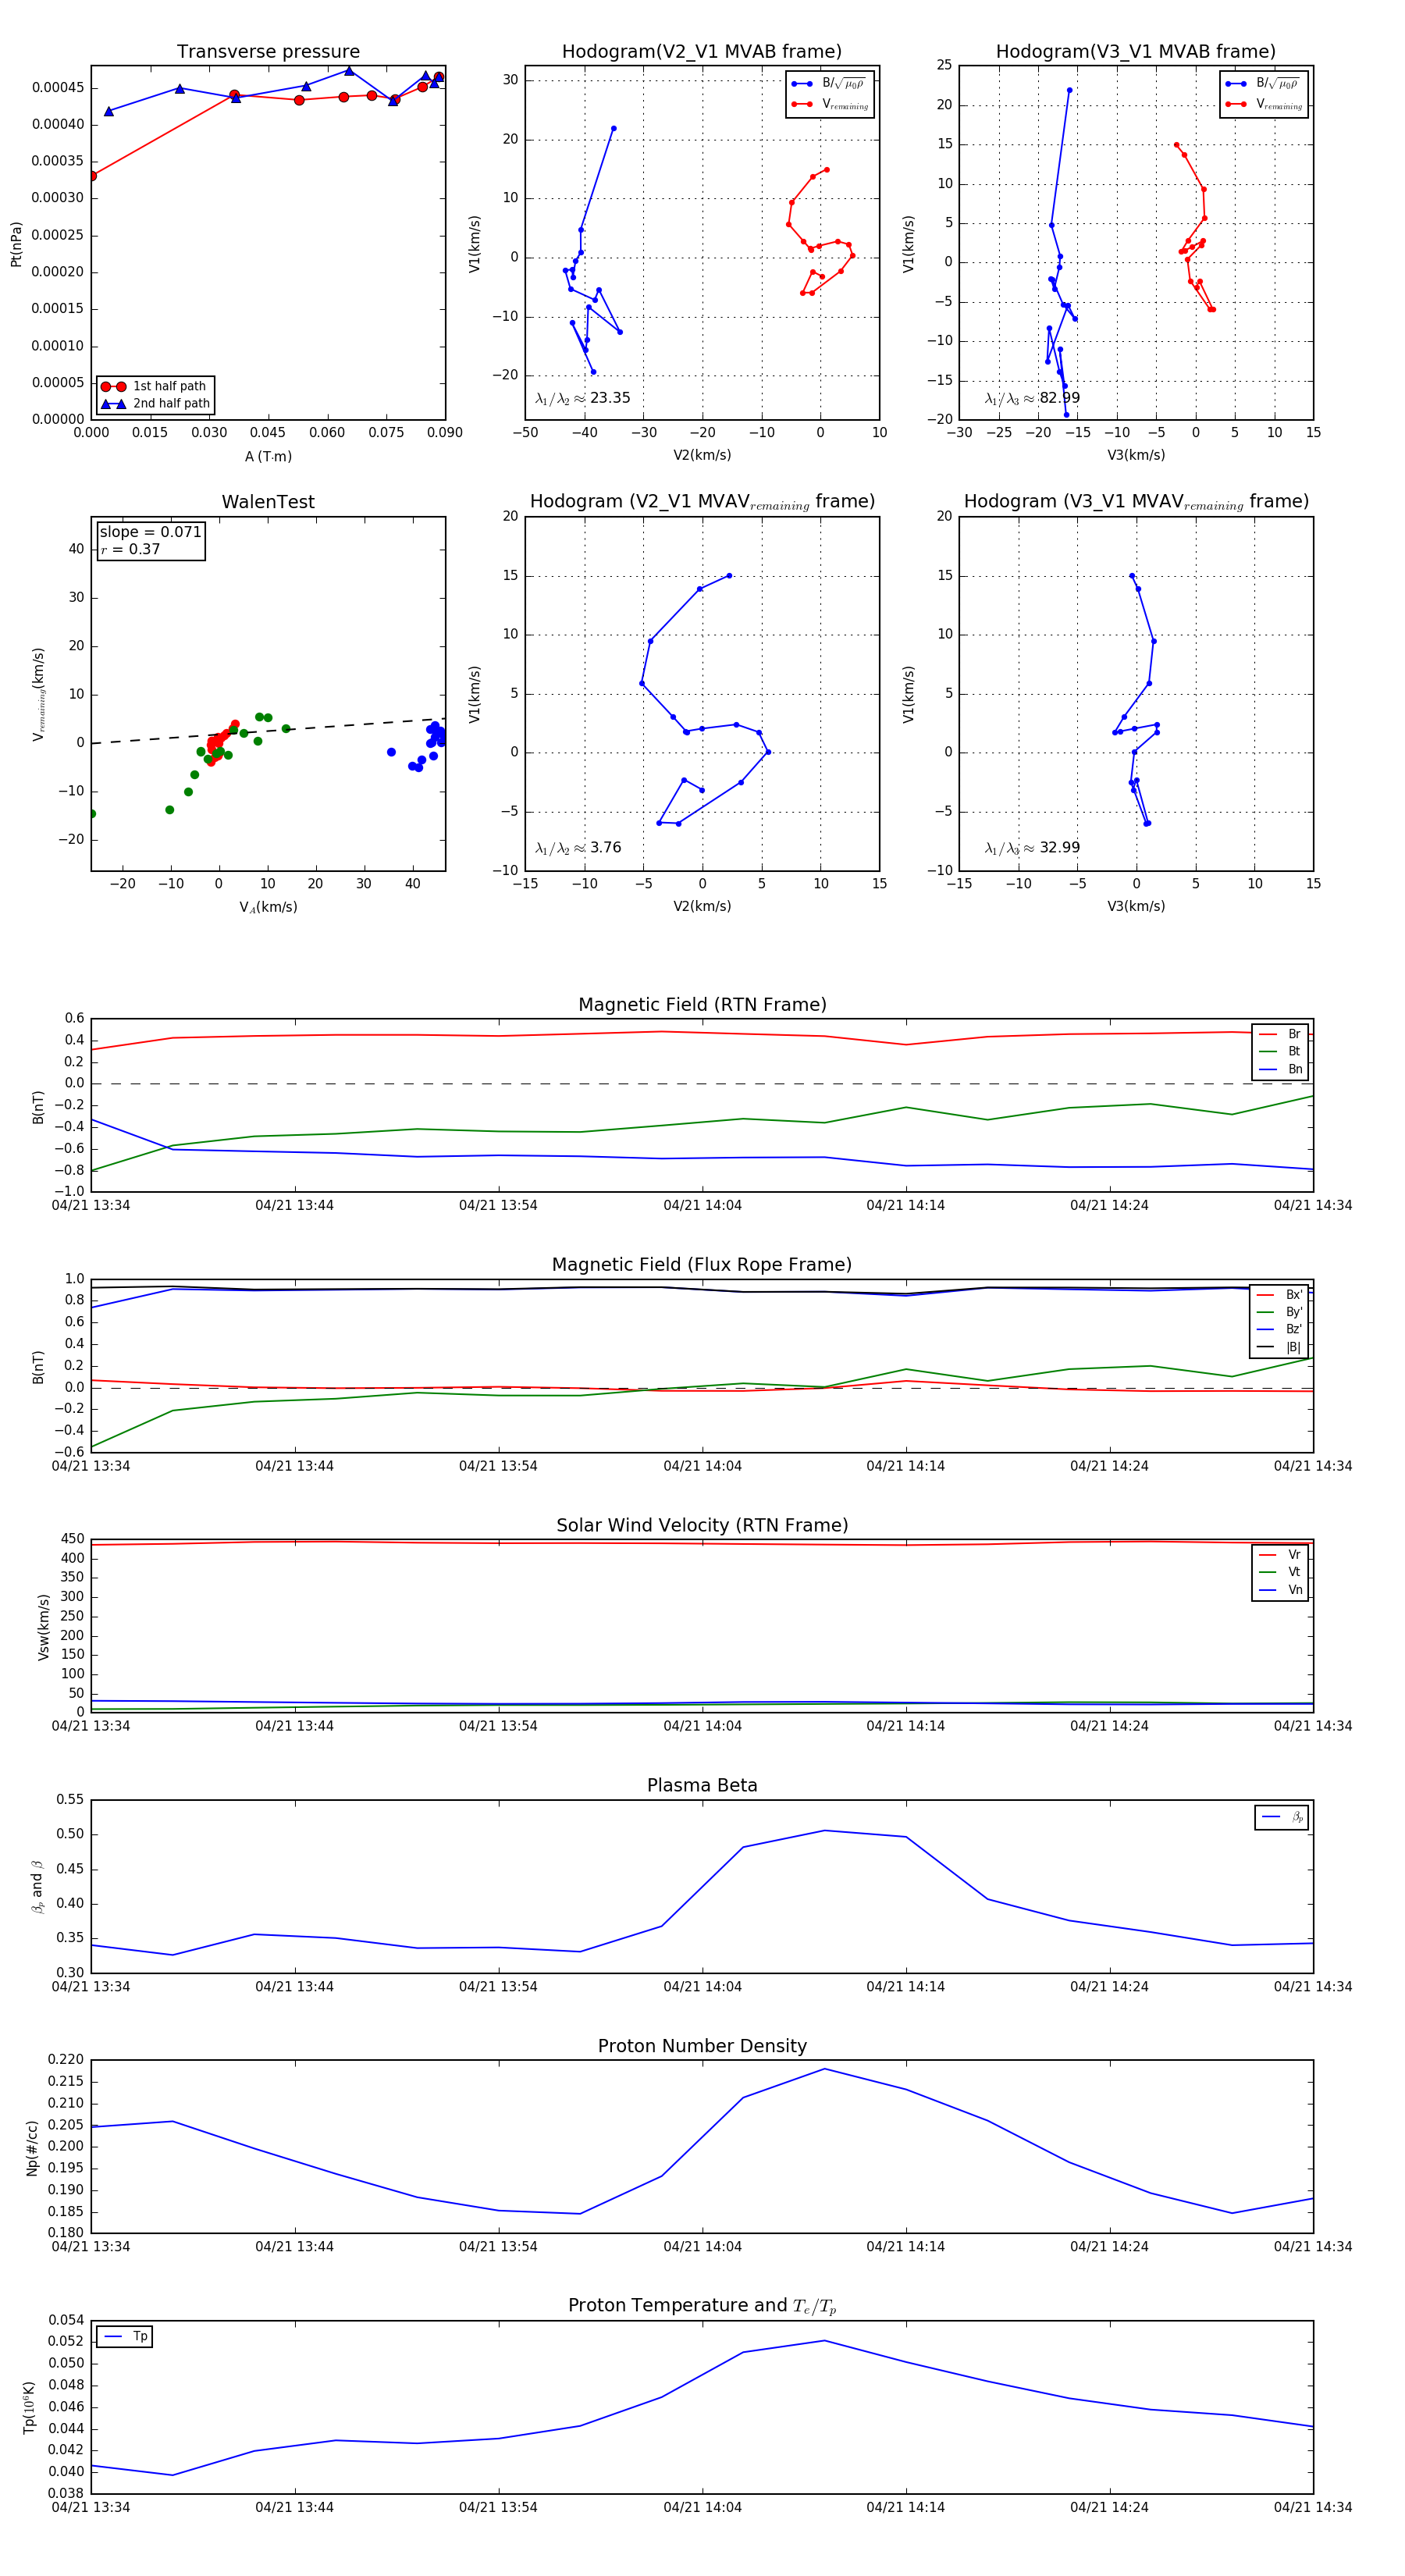
Task: Click 'Magnetic Field (RTN Frame)' title
Action: click(x=702, y=1005)
